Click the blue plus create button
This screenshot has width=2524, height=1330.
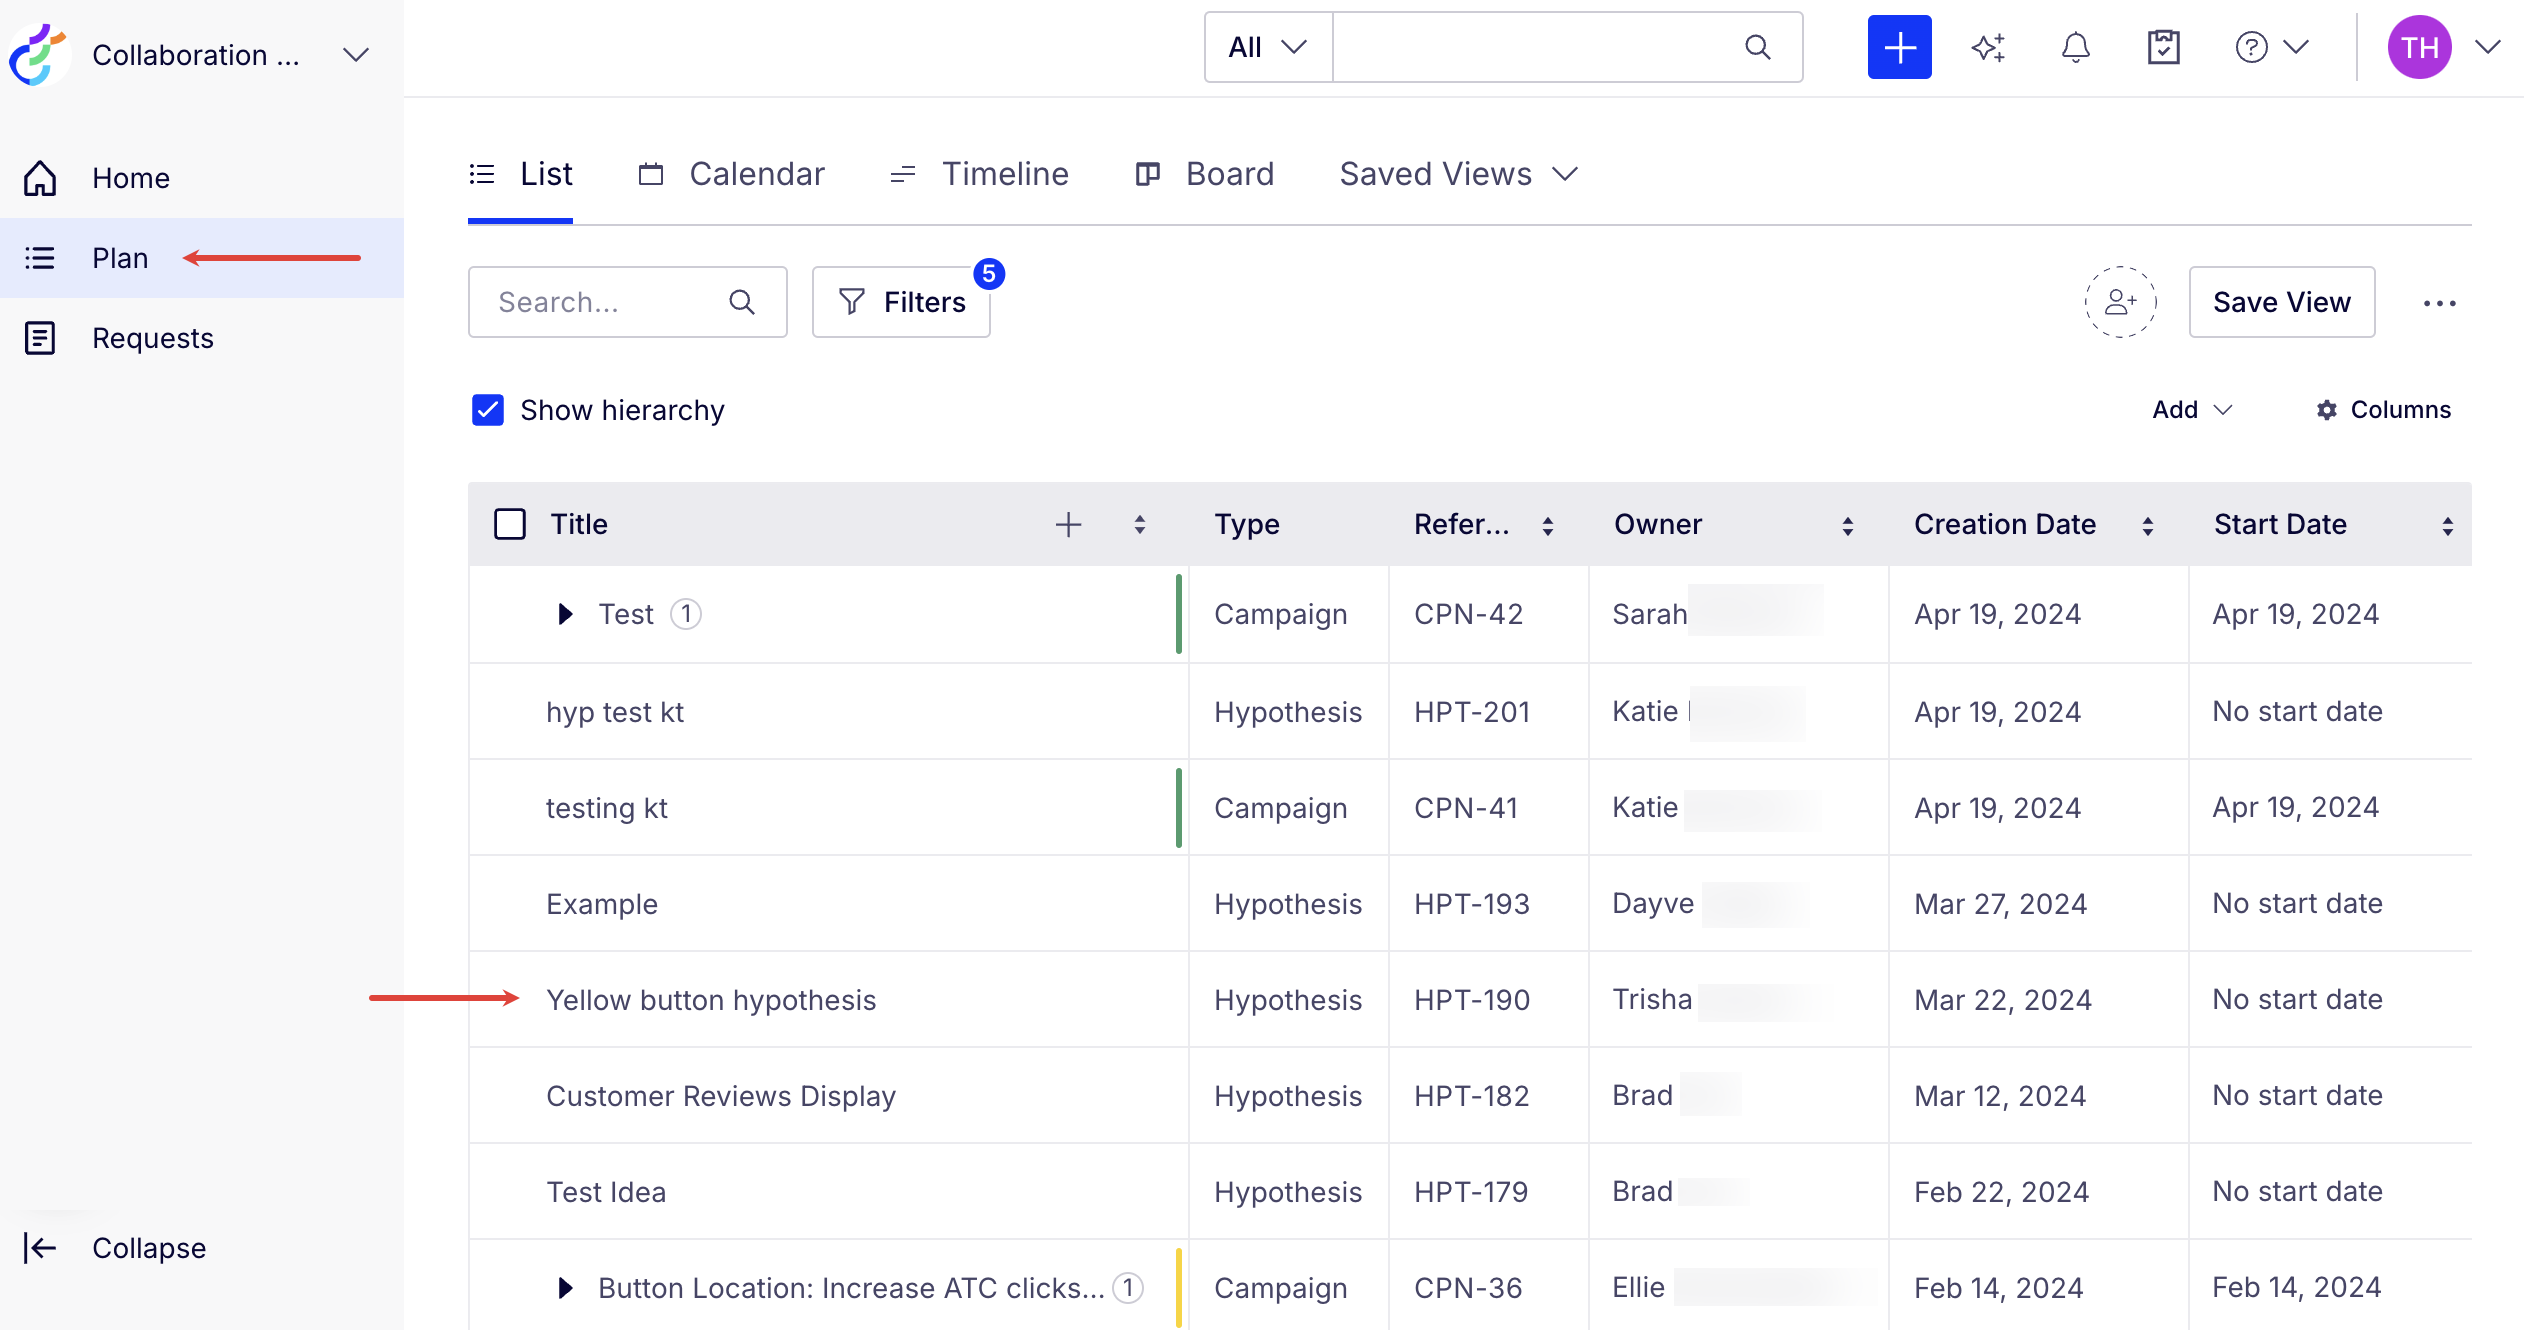point(1899,47)
